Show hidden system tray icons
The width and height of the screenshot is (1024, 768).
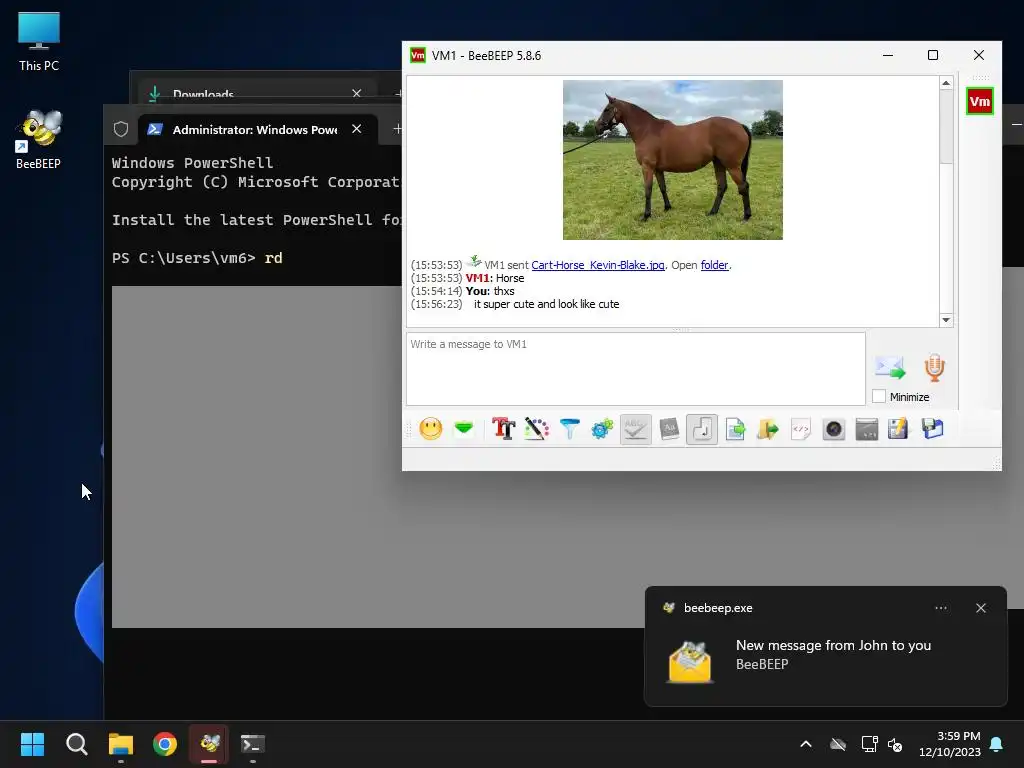click(806, 744)
